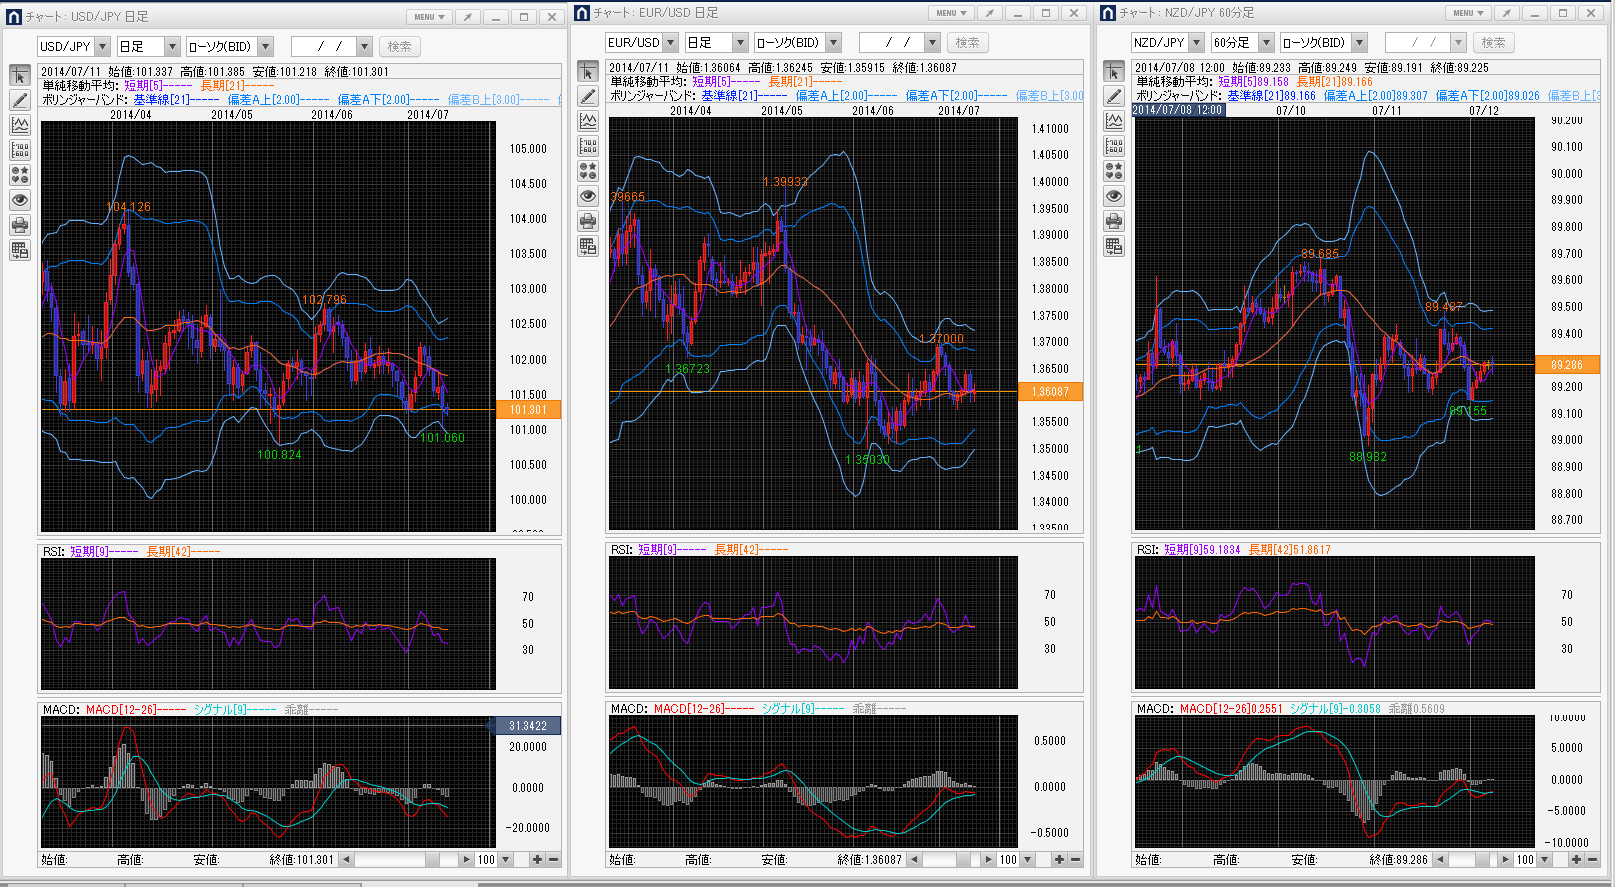Click the scale settings icon in USD/JPY chart

click(x=20, y=150)
